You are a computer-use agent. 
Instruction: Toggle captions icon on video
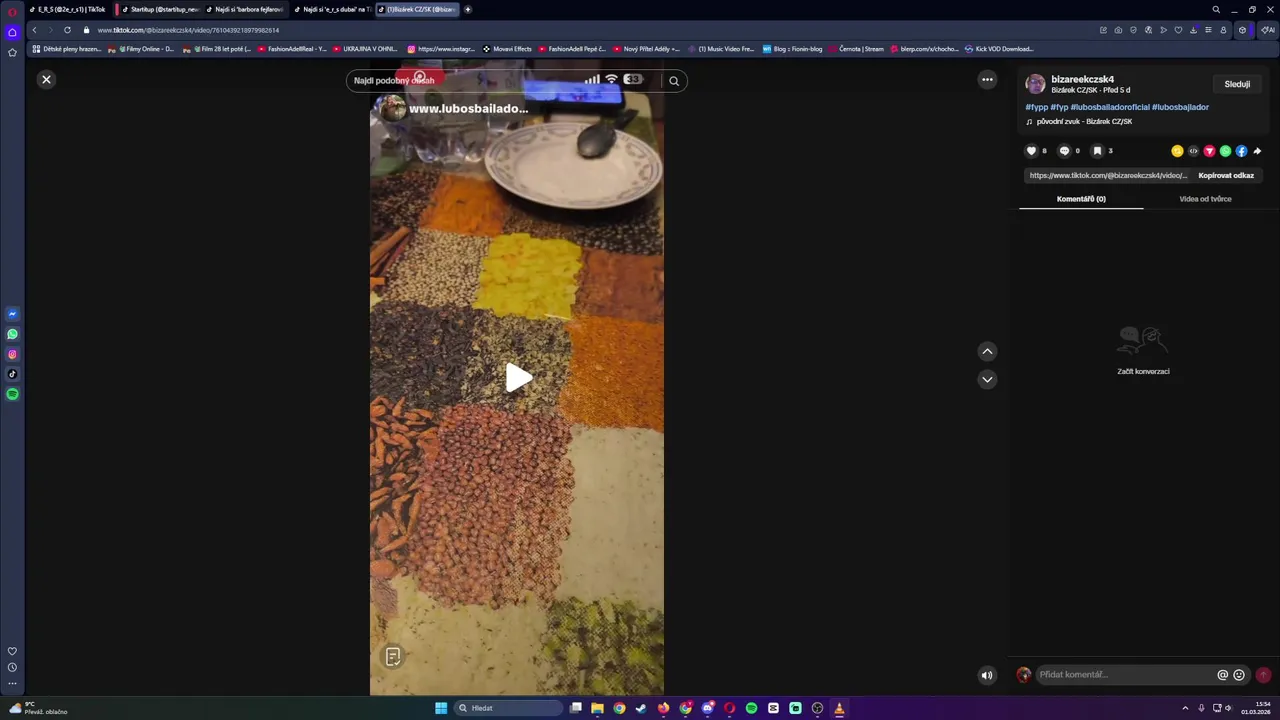pos(393,657)
